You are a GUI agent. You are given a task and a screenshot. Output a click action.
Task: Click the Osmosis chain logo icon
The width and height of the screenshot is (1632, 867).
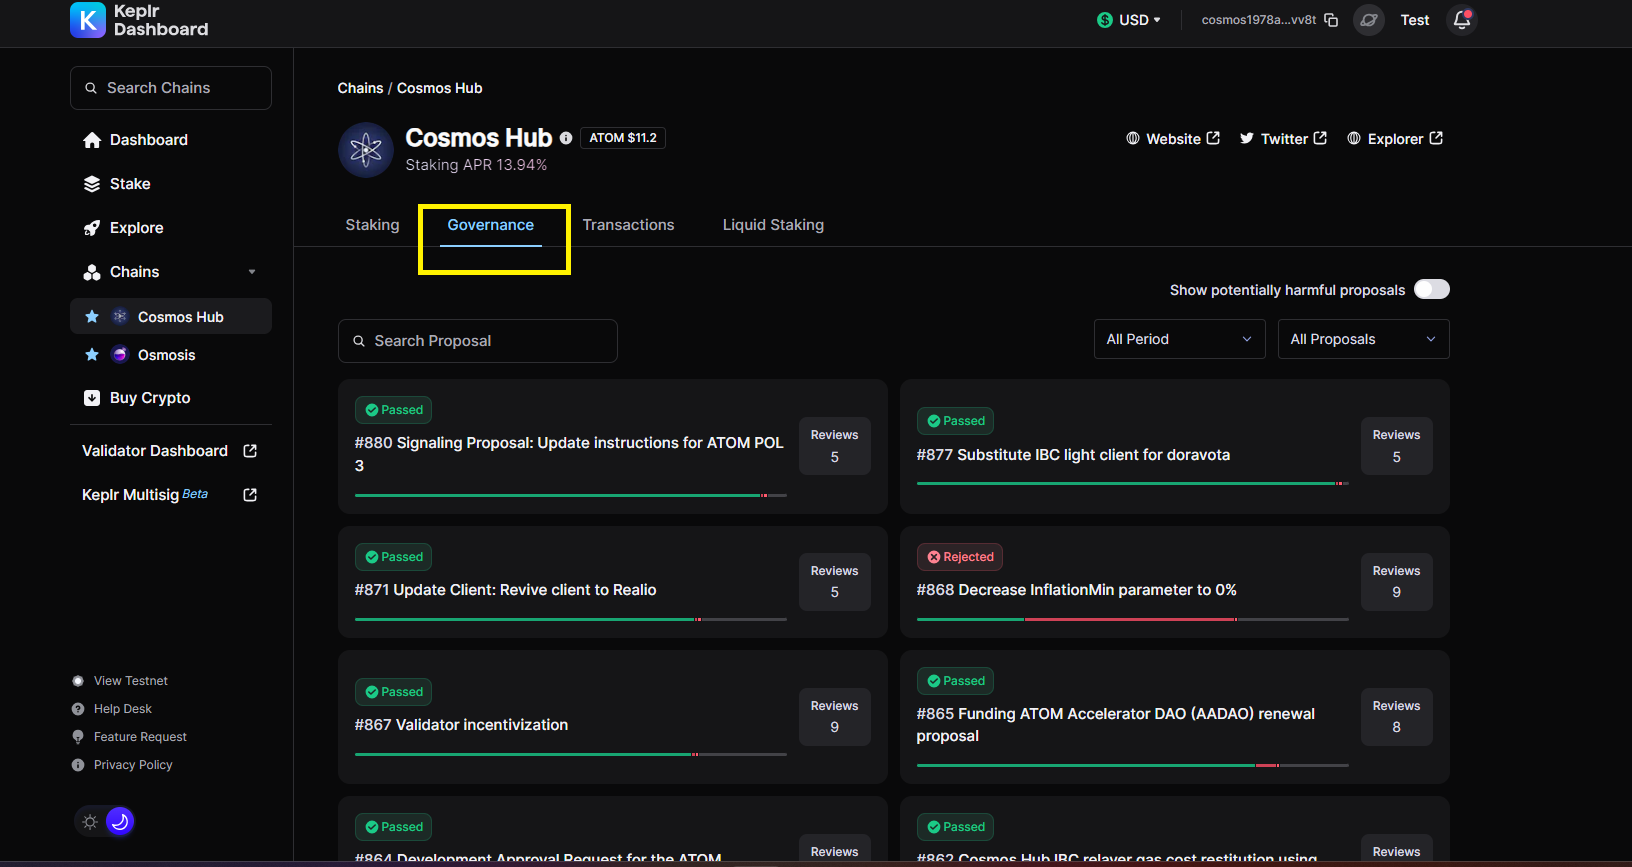click(x=120, y=355)
